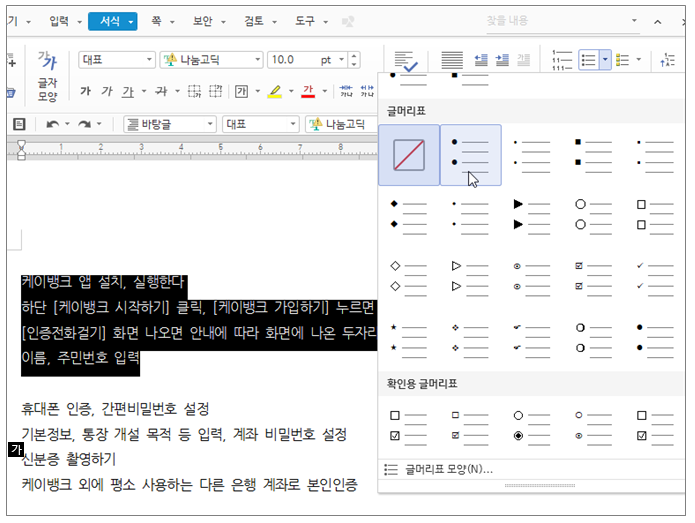Toggle the dotted character outline icon
The image size is (695, 523).
(x=194, y=91)
